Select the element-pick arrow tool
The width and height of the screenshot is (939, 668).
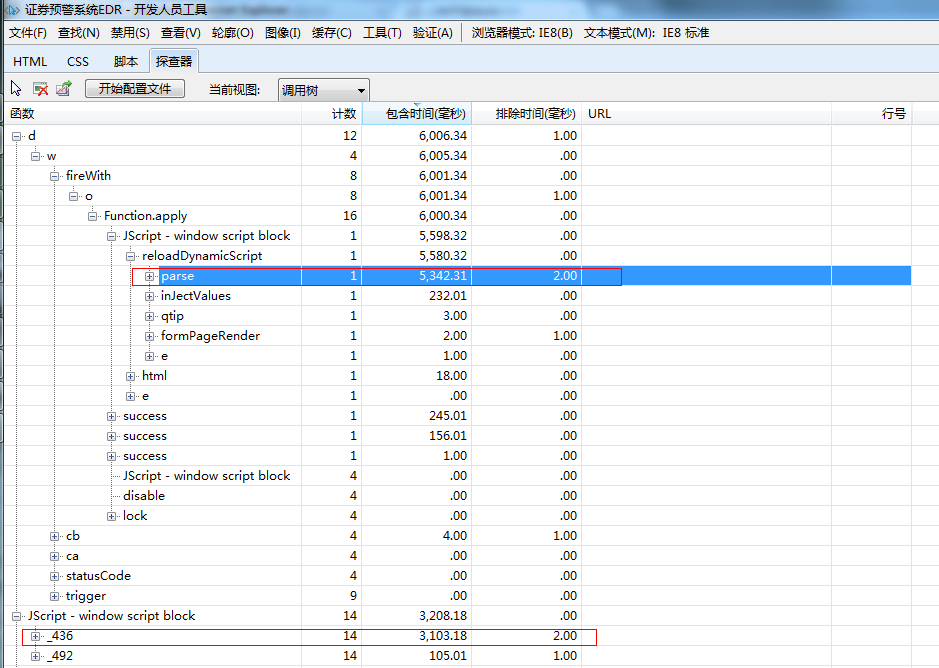pos(16,89)
